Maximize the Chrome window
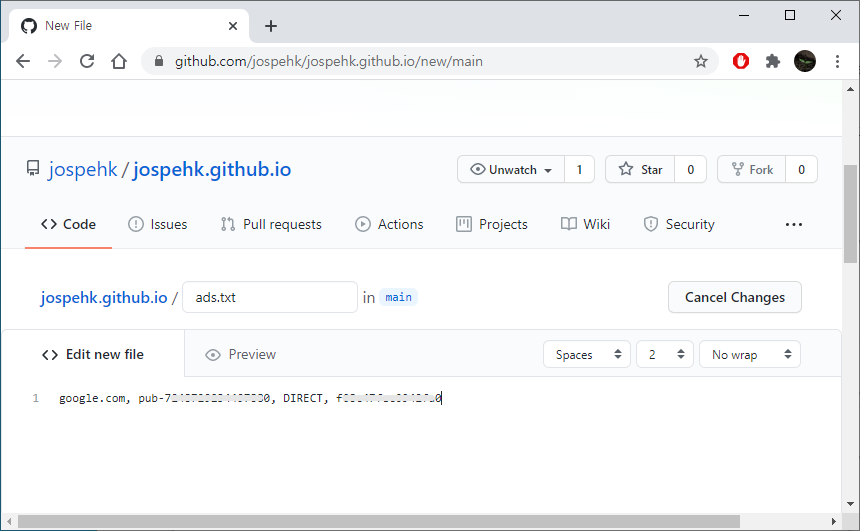 [x=790, y=15]
